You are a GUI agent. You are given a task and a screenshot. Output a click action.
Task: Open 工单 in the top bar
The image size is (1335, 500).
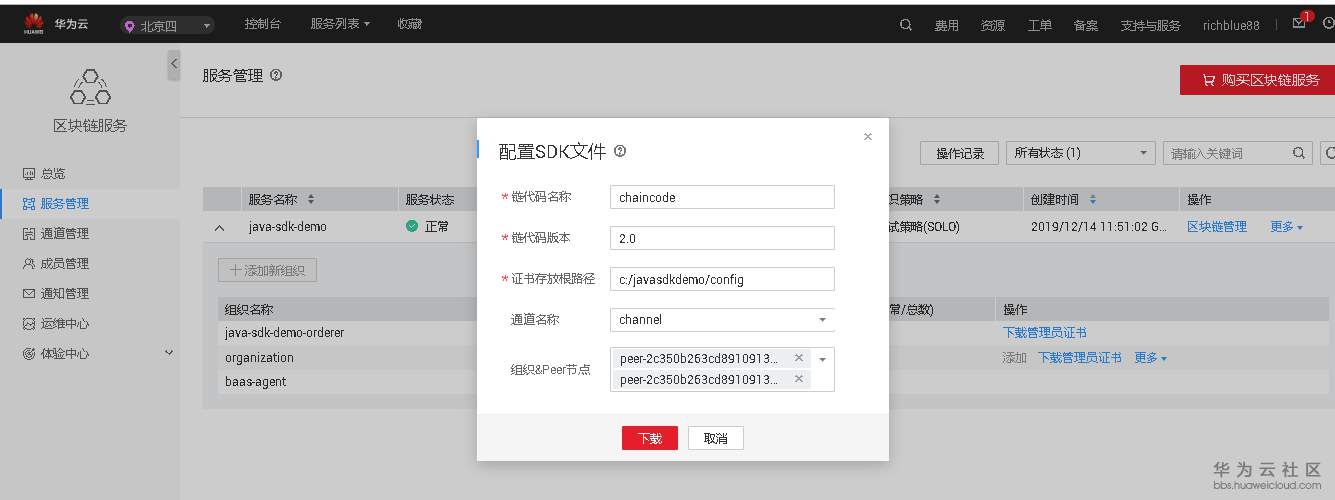tap(1040, 26)
